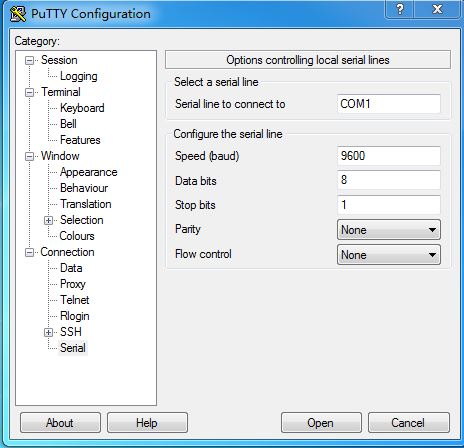Click the 'Category:' label
Image resolution: width=464 pixels, height=448 pixels.
point(37,41)
